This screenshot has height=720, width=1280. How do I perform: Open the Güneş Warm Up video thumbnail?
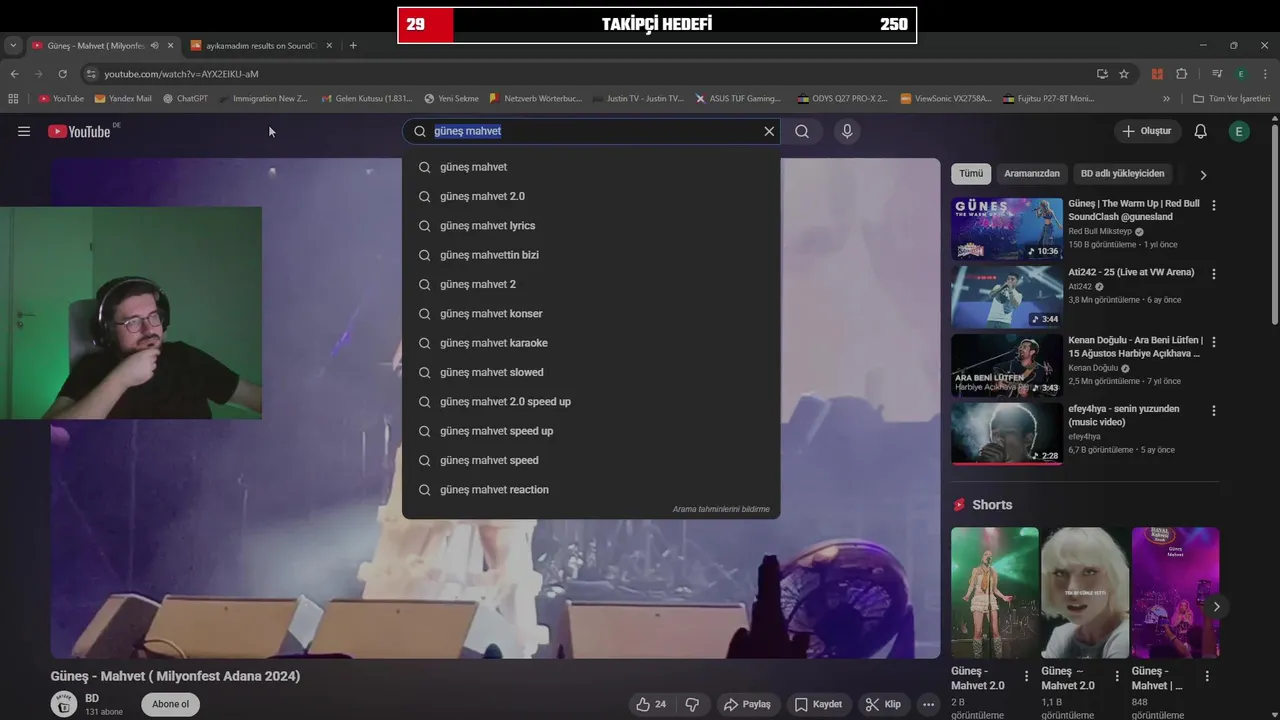(1006, 229)
